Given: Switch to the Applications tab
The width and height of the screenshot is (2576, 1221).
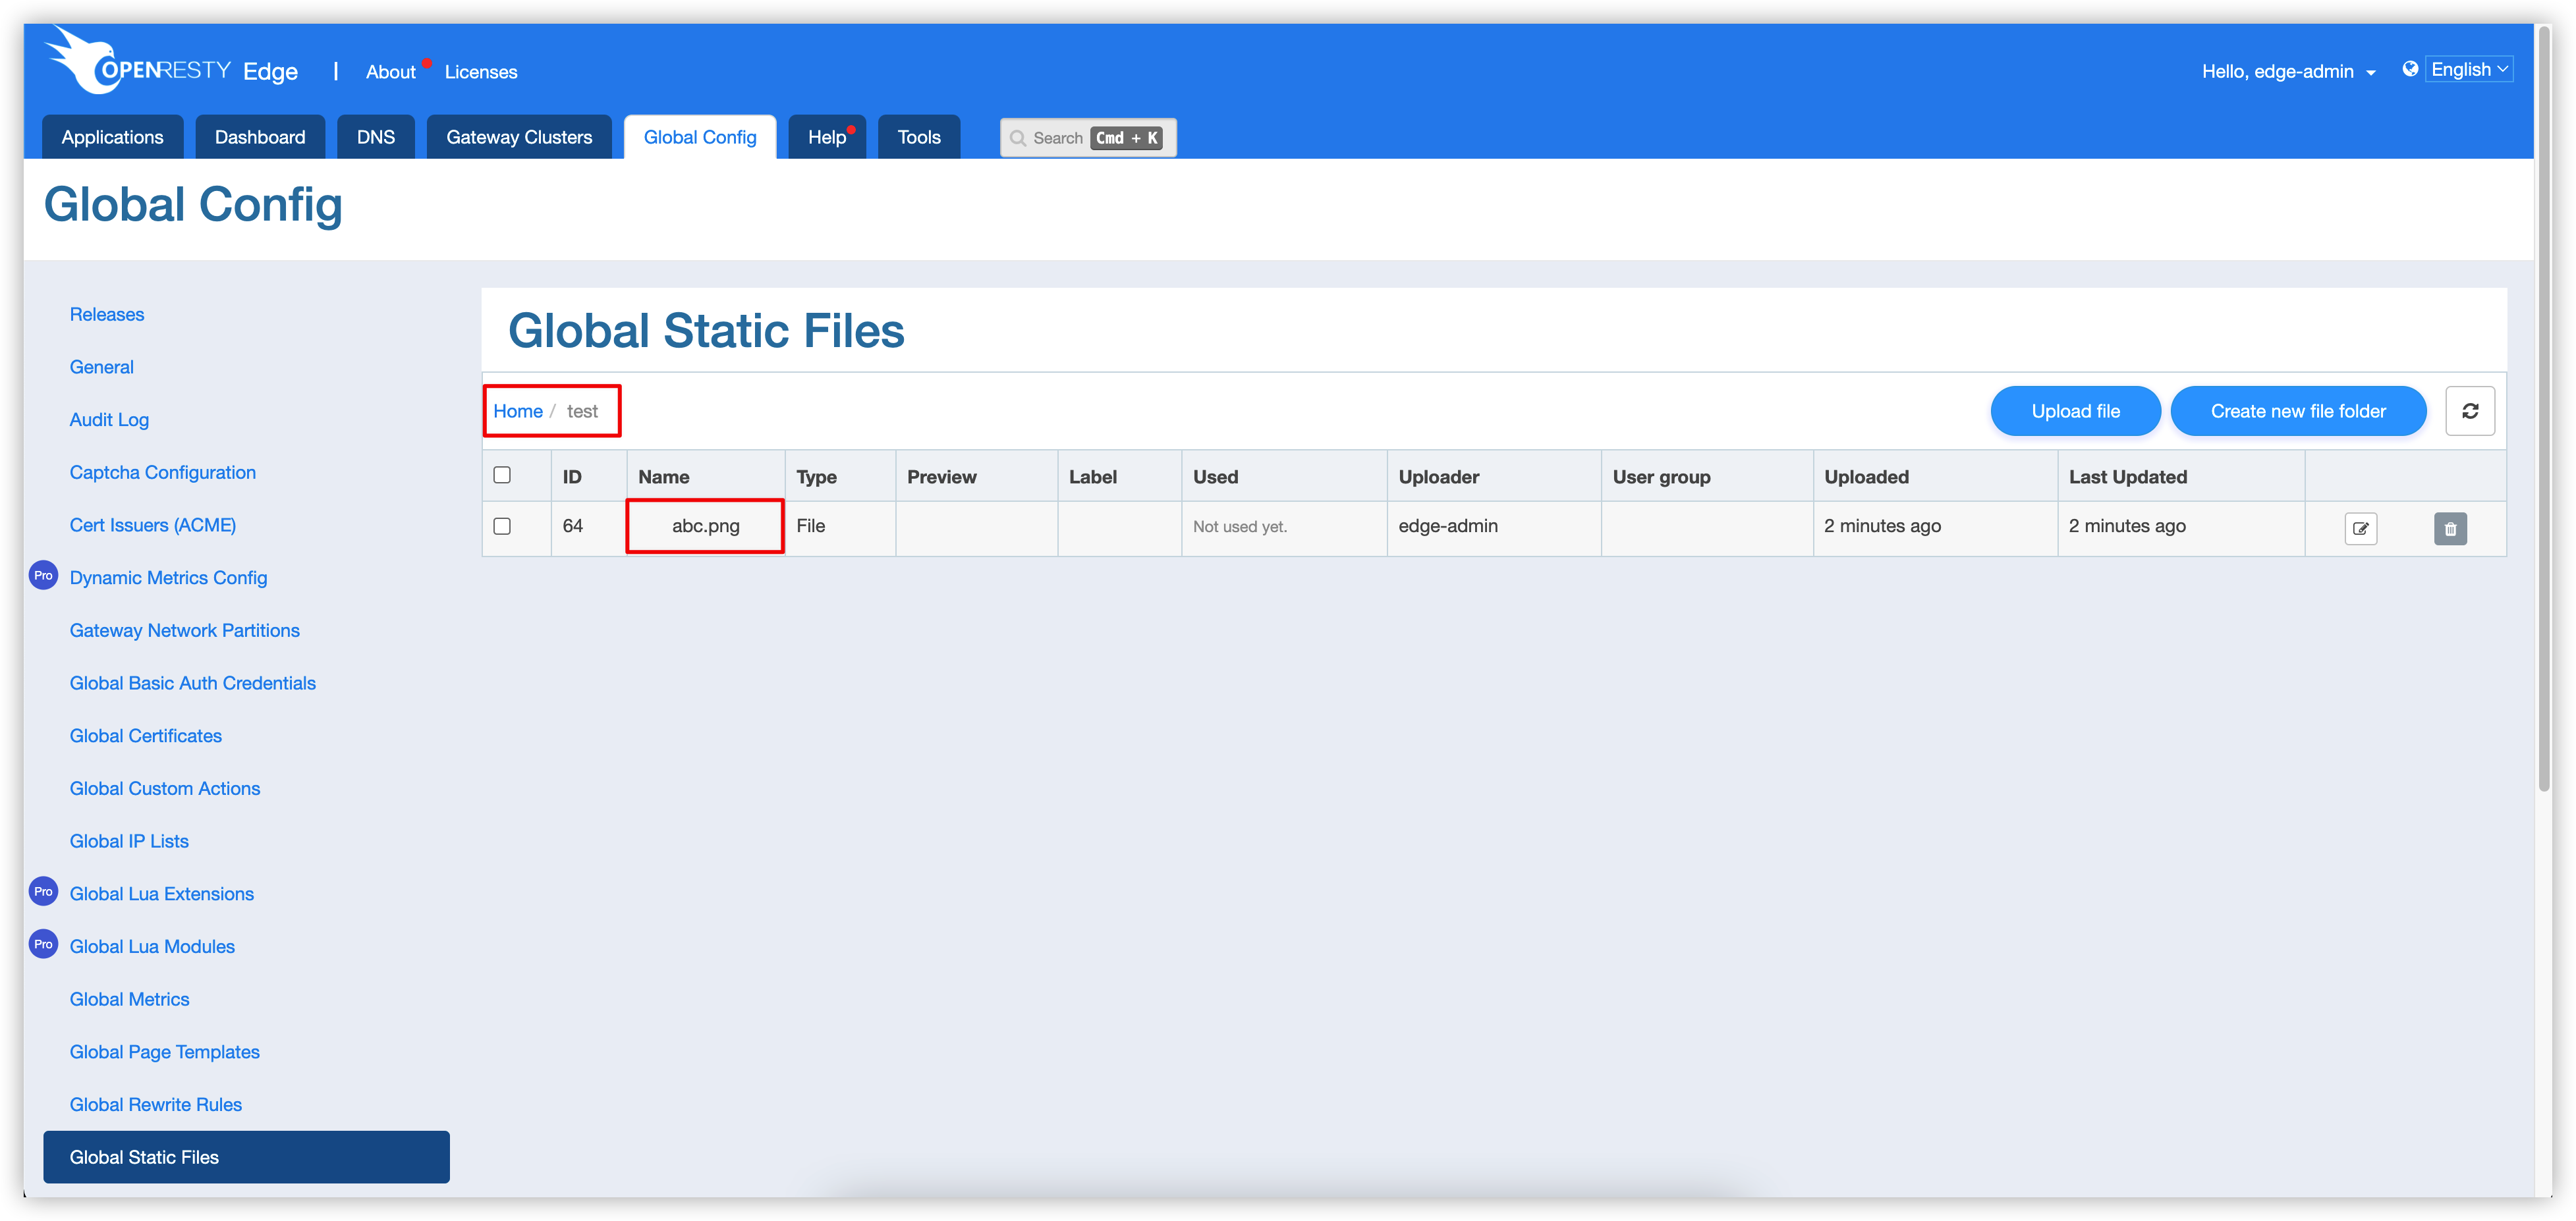Looking at the screenshot, I should (x=112, y=137).
